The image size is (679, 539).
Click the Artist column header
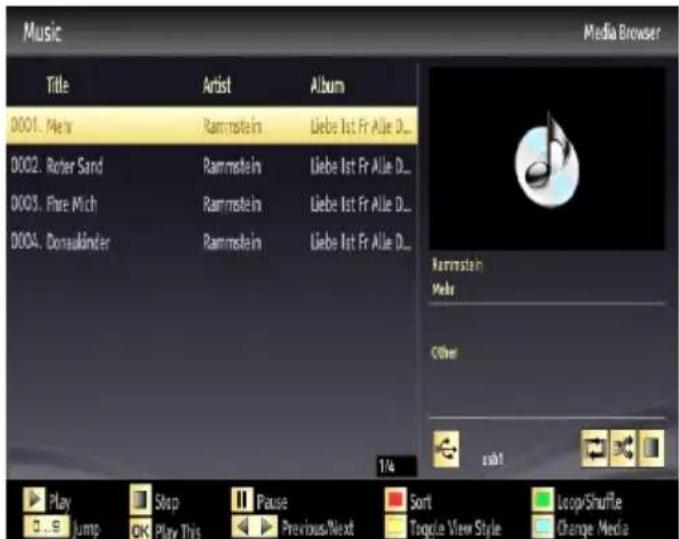tap(217, 85)
